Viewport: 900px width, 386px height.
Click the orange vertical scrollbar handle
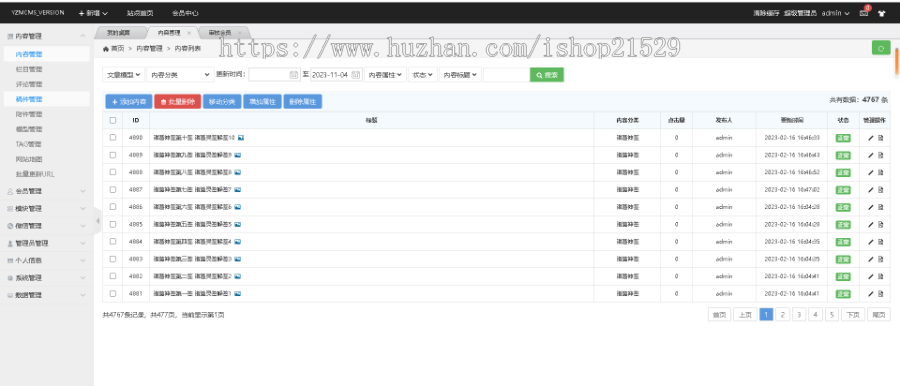point(897,61)
